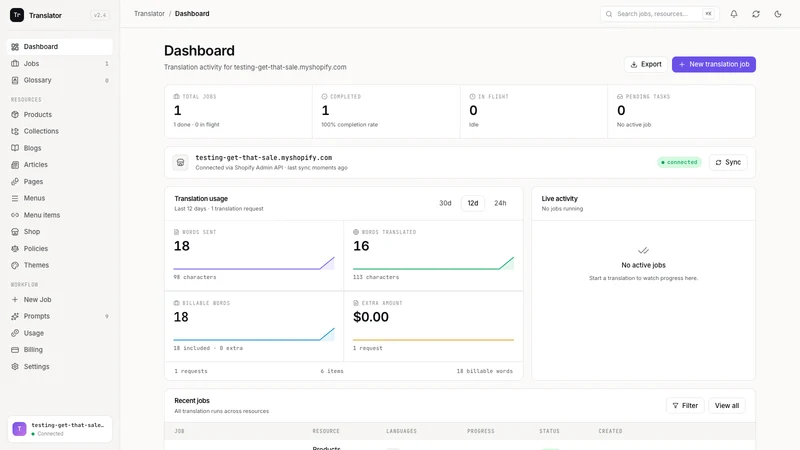
Task: Open the store account card at bottom left
Action: pyautogui.click(x=60, y=429)
